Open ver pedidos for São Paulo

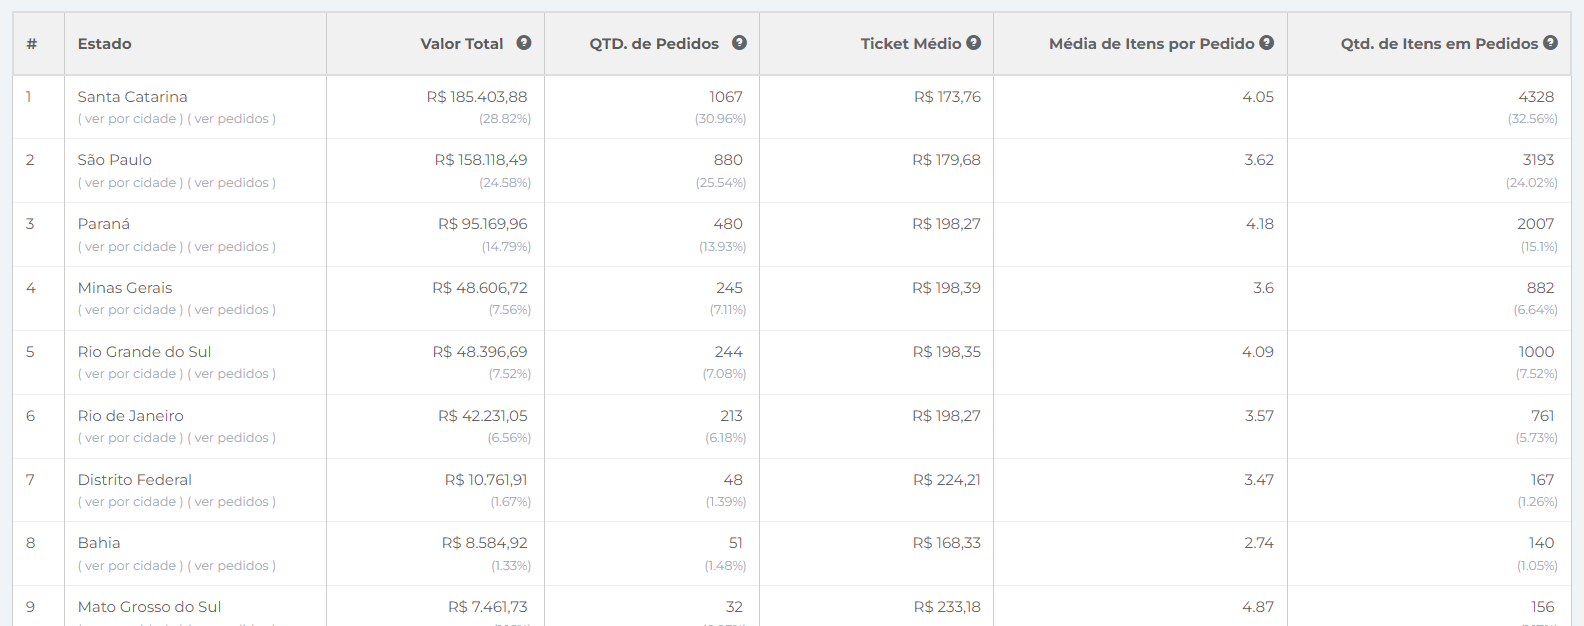(232, 183)
